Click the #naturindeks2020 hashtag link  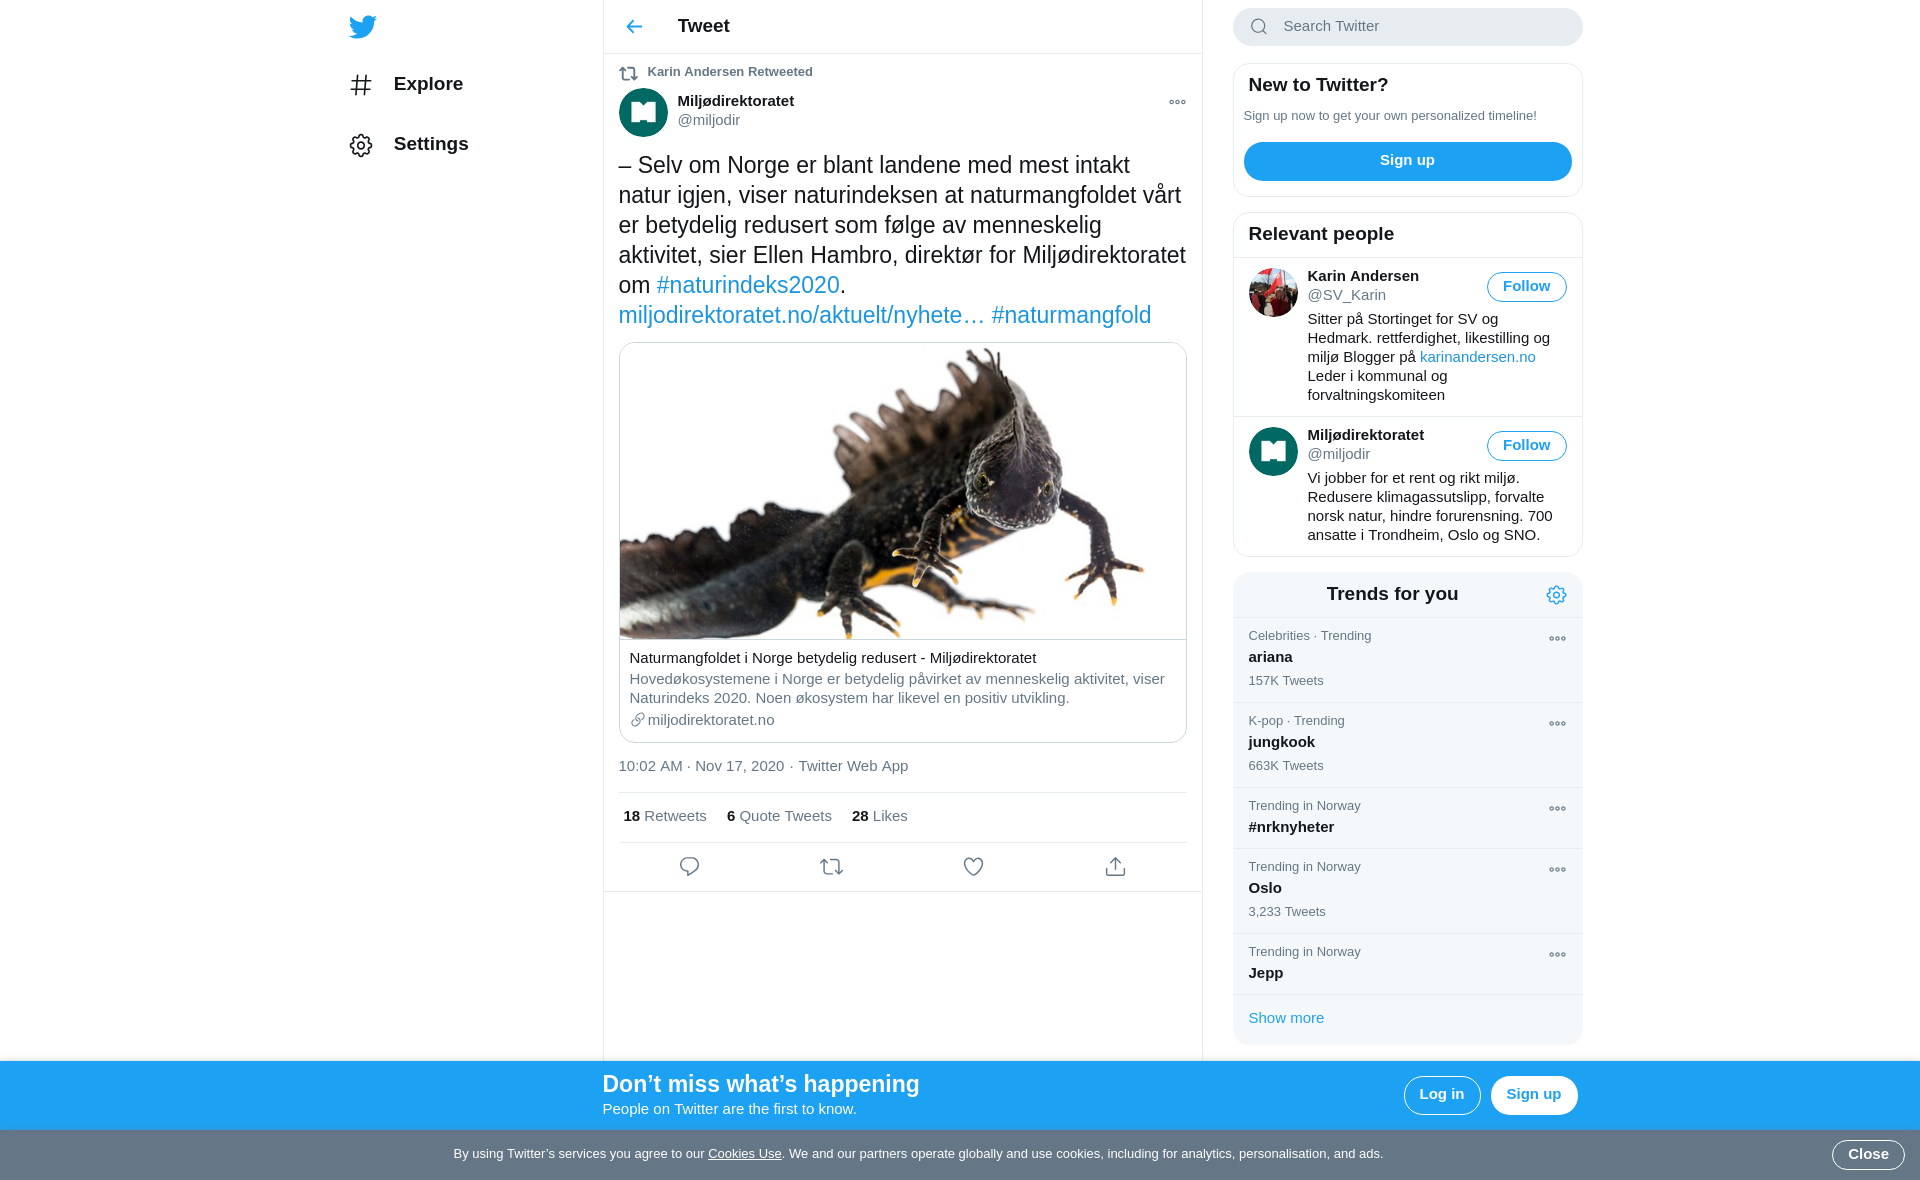[x=748, y=285]
